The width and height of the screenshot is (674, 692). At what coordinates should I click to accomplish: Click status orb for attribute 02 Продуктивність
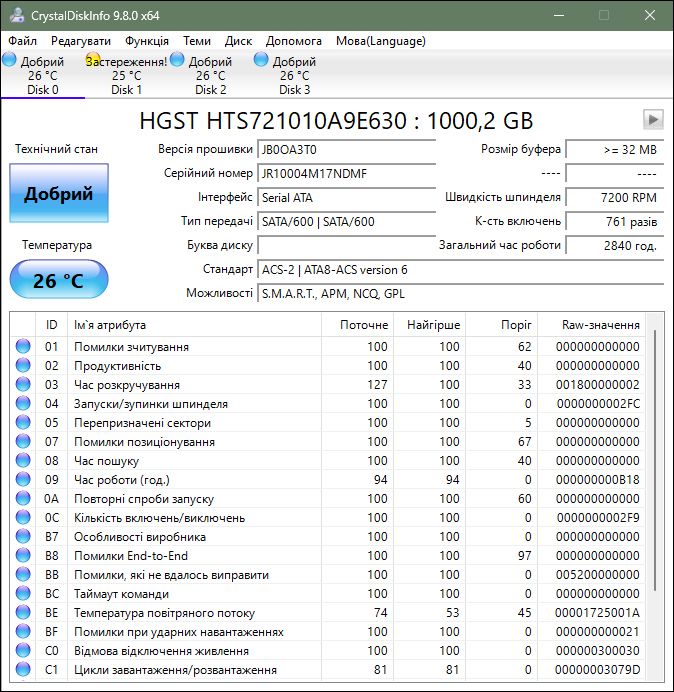[23, 365]
